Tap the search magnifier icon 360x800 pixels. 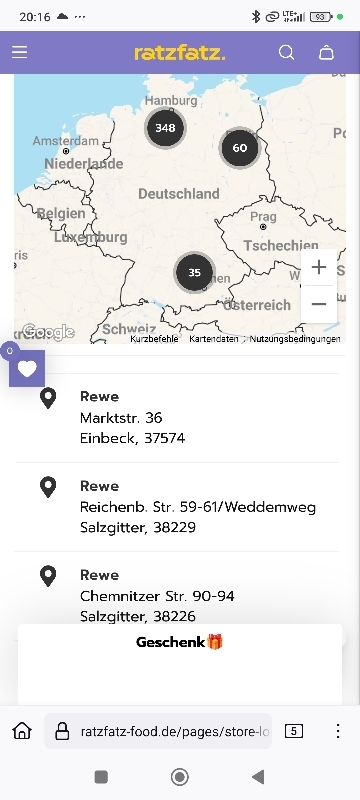click(x=287, y=53)
